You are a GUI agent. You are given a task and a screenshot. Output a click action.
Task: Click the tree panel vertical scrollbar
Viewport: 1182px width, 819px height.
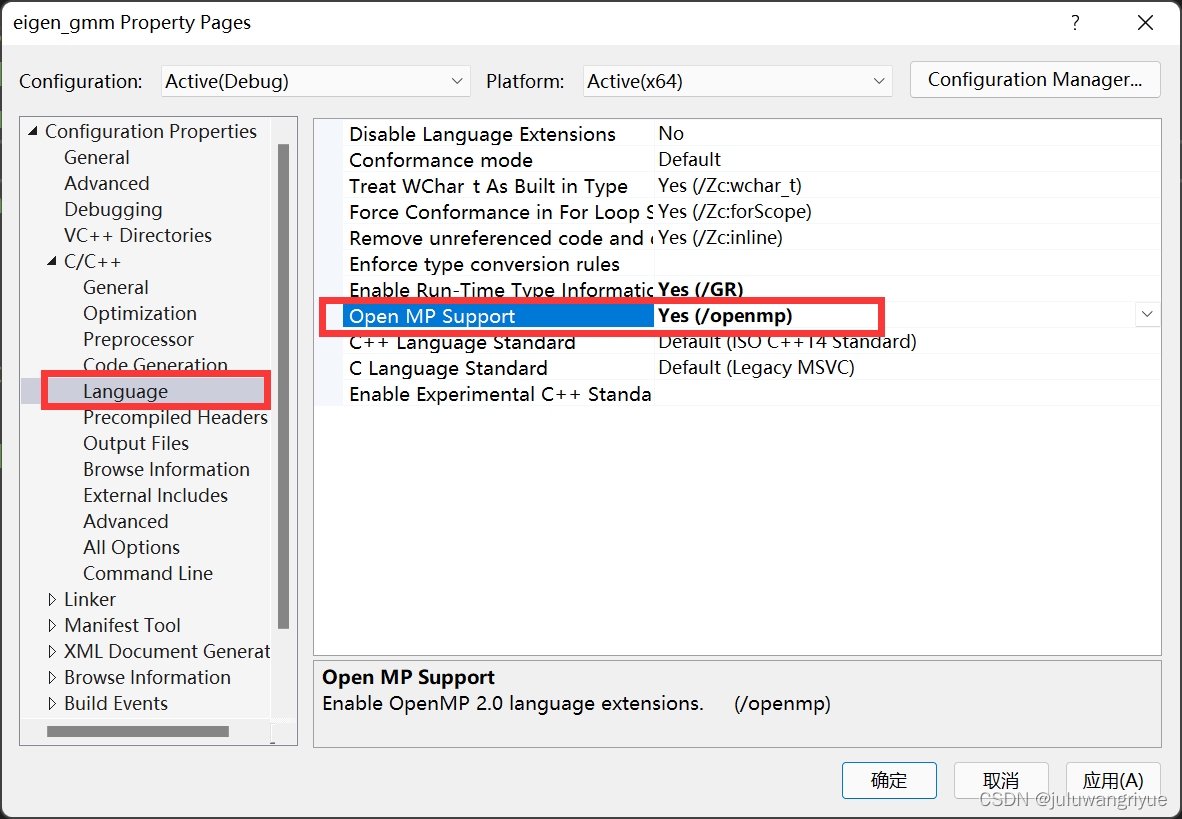(x=283, y=386)
